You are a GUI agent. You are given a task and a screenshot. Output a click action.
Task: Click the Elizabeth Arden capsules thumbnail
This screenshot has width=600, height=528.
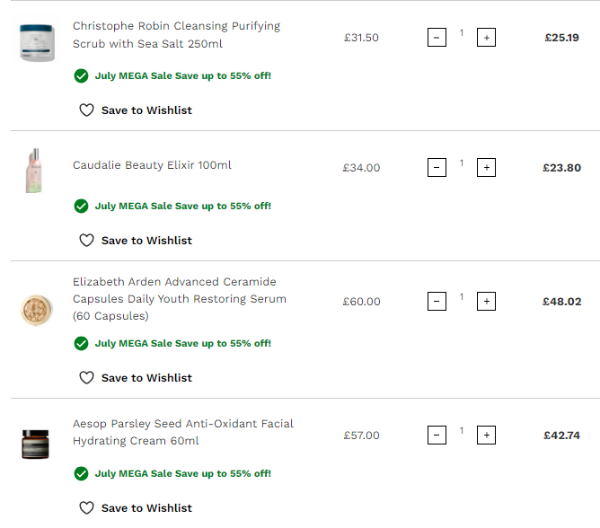[37, 309]
